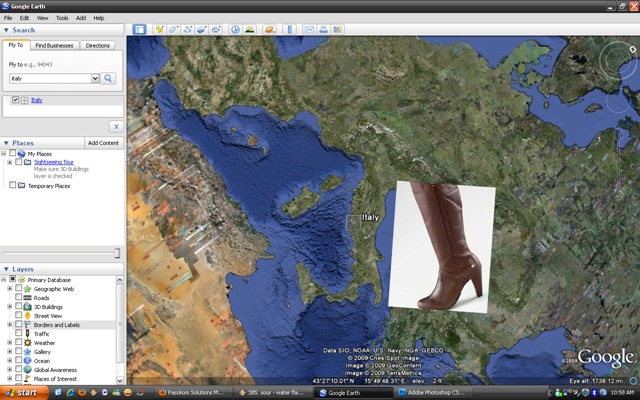Click the navigation compass ring on map
The image size is (640, 400).
coord(618,60)
